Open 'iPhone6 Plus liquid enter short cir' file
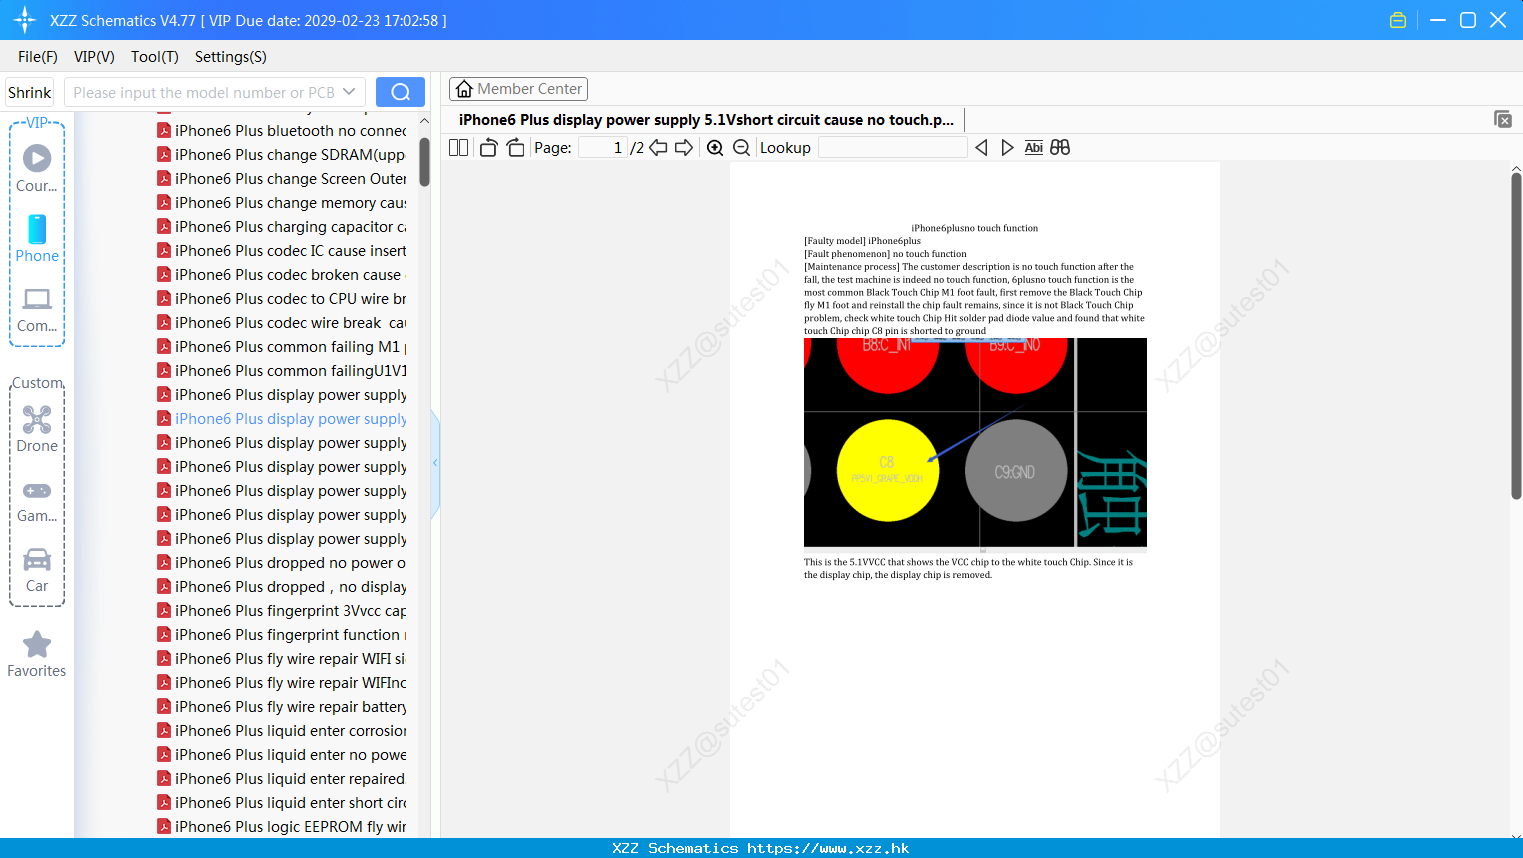The image size is (1523, 858). coord(282,803)
